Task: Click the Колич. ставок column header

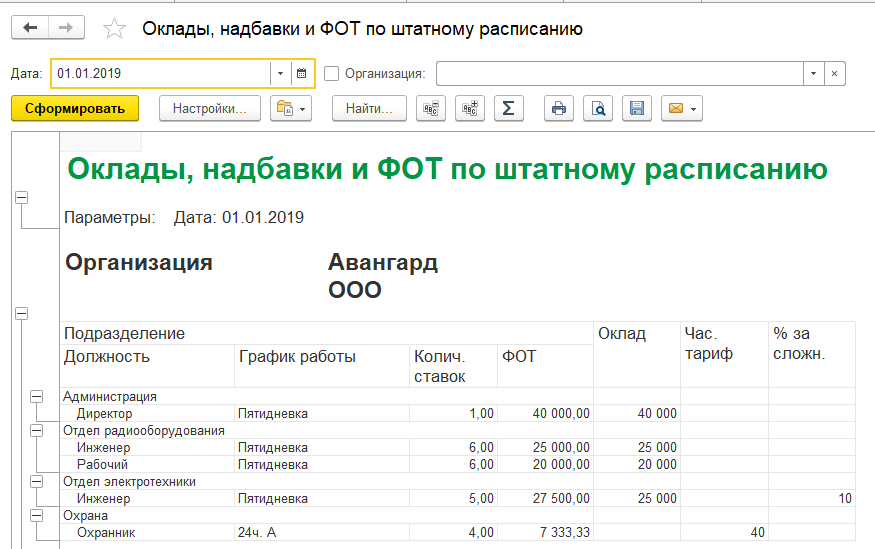Action: (x=453, y=365)
